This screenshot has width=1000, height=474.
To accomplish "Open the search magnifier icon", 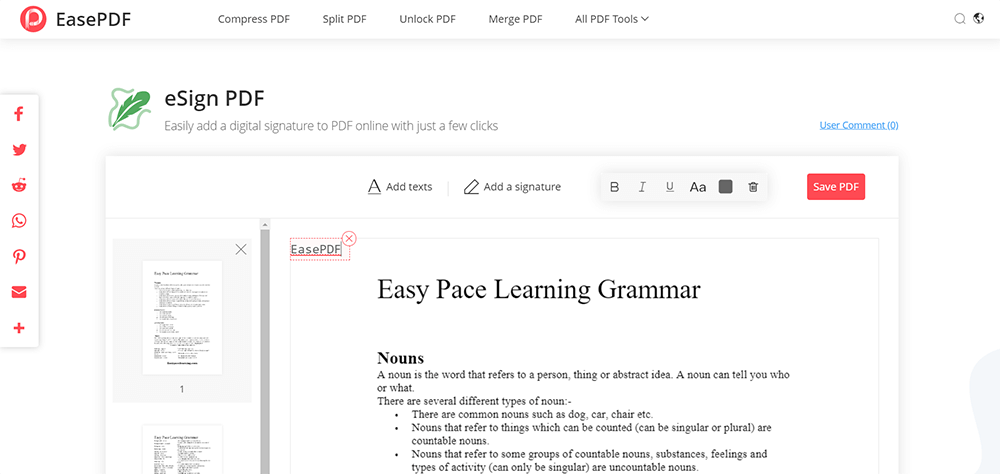I will point(960,19).
